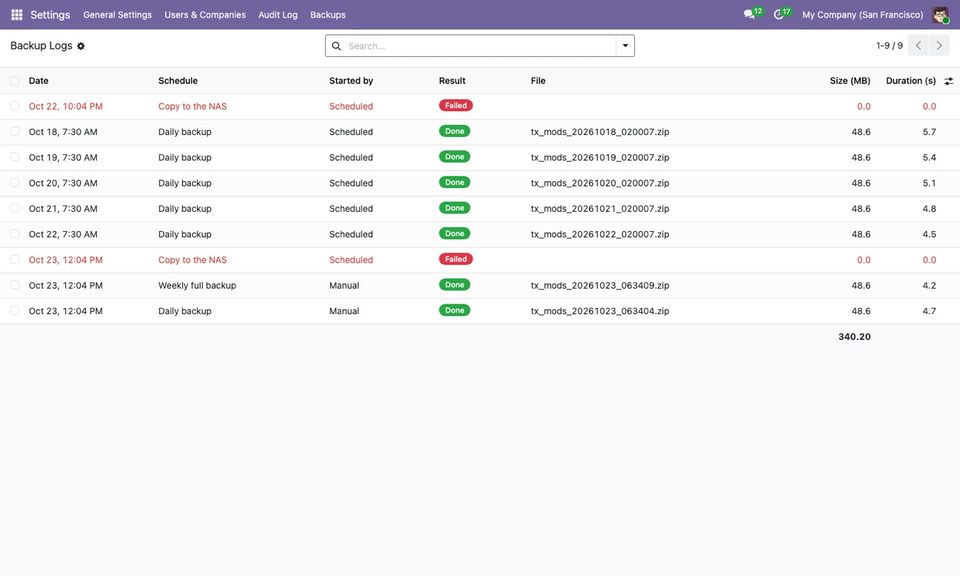Click the 5.1 duration value
Screen dimensions: 960x576
pyautogui.click(x=929, y=183)
